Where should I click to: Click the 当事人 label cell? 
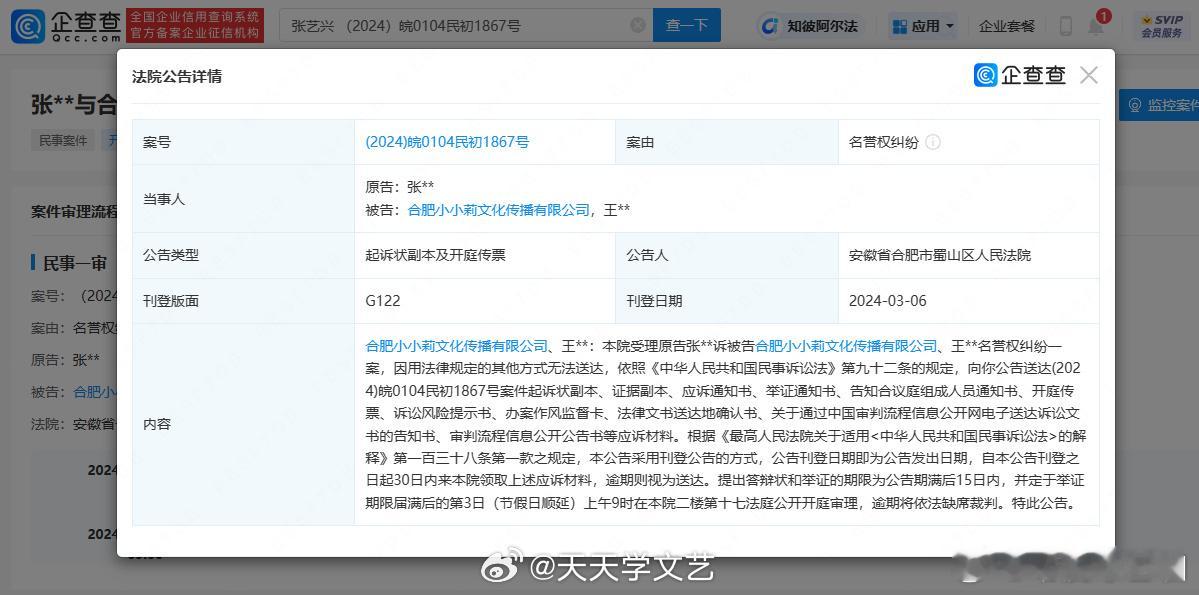[243, 199]
